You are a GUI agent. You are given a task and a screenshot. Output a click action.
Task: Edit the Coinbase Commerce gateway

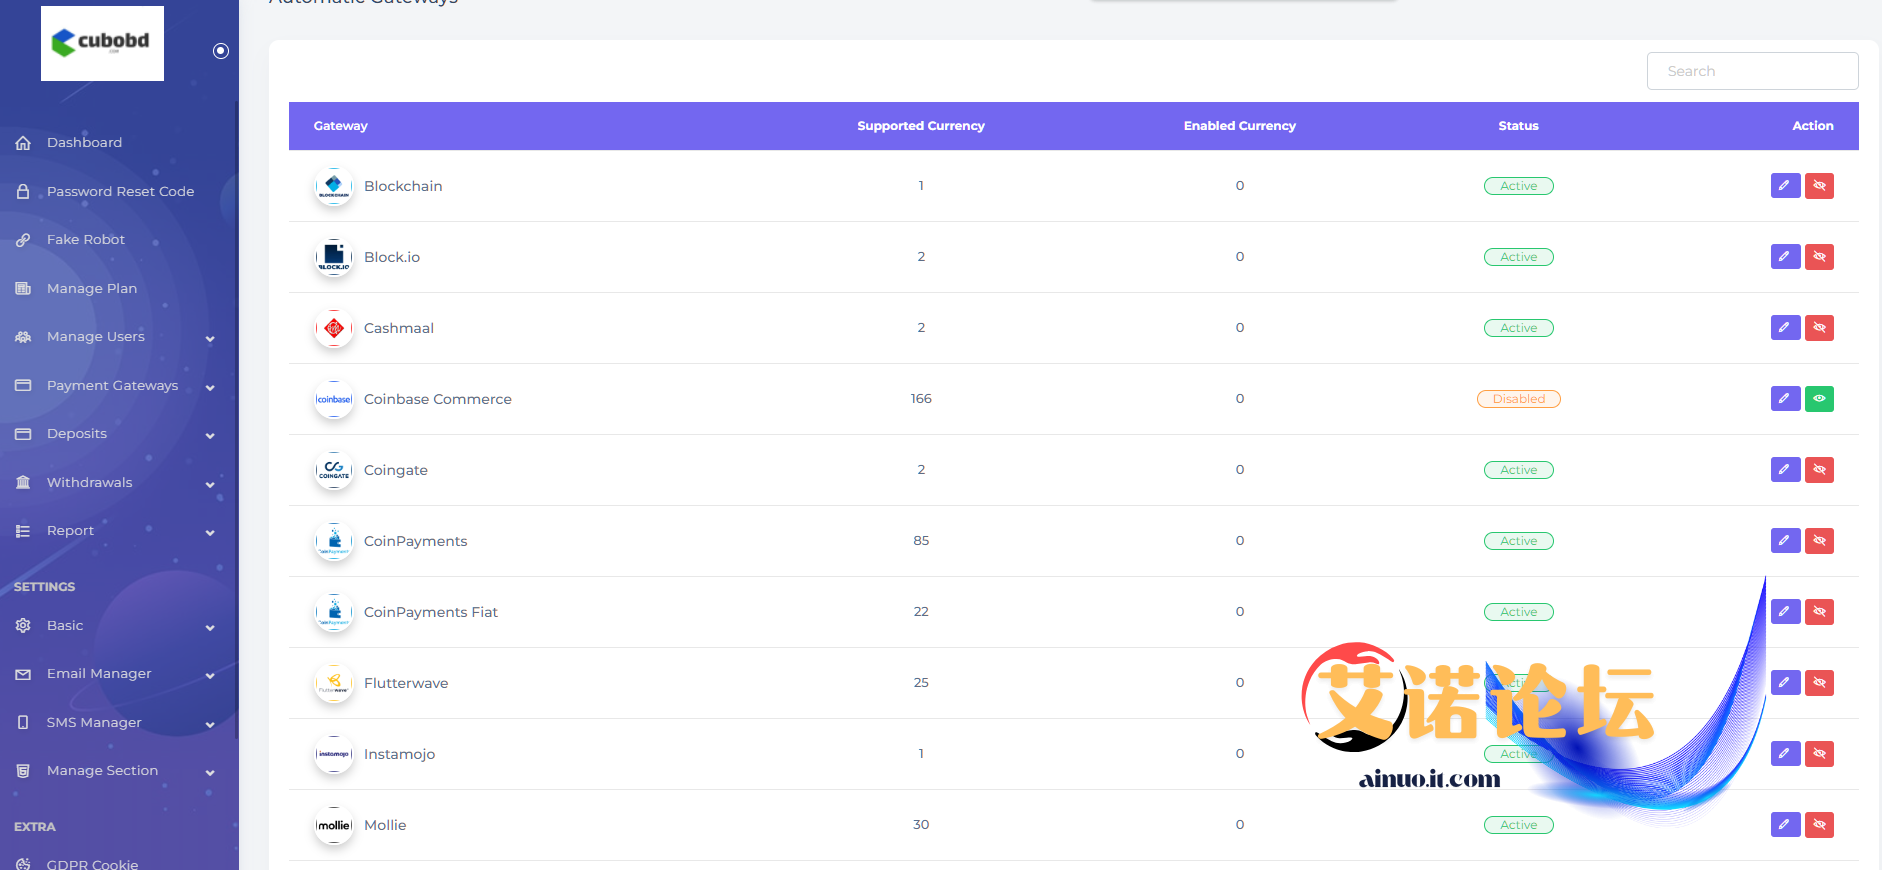(1785, 399)
